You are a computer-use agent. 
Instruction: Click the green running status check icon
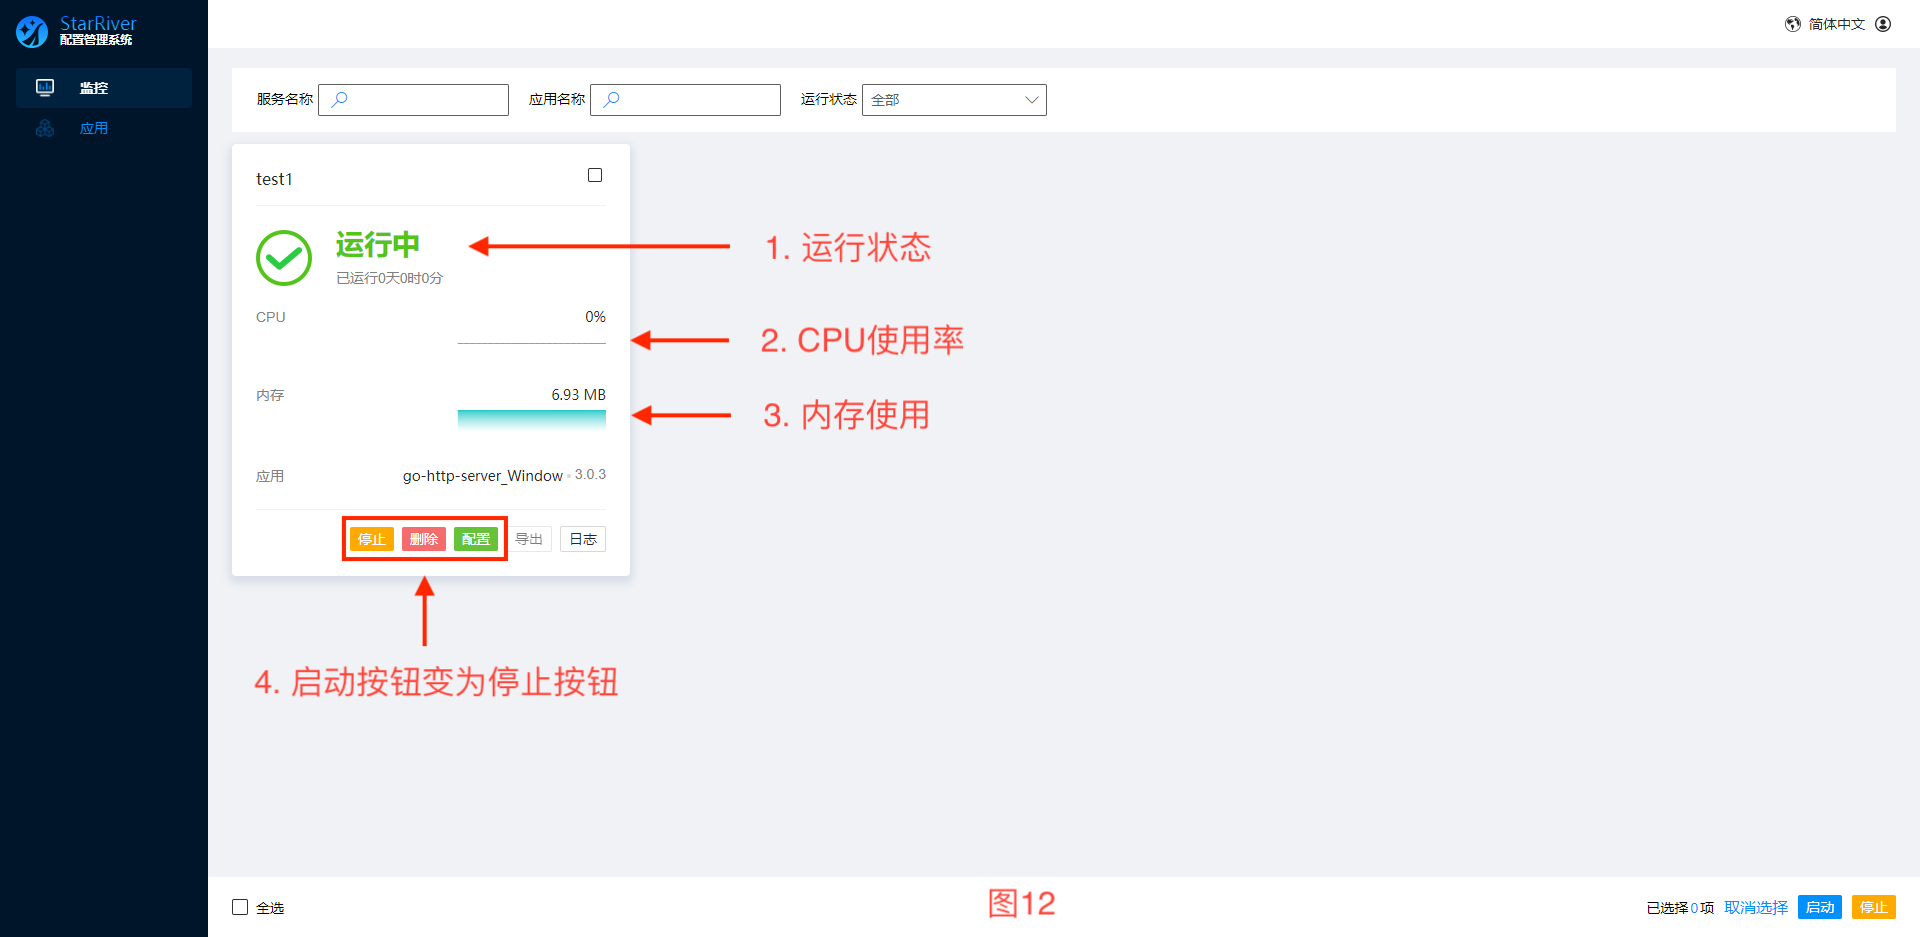[284, 258]
